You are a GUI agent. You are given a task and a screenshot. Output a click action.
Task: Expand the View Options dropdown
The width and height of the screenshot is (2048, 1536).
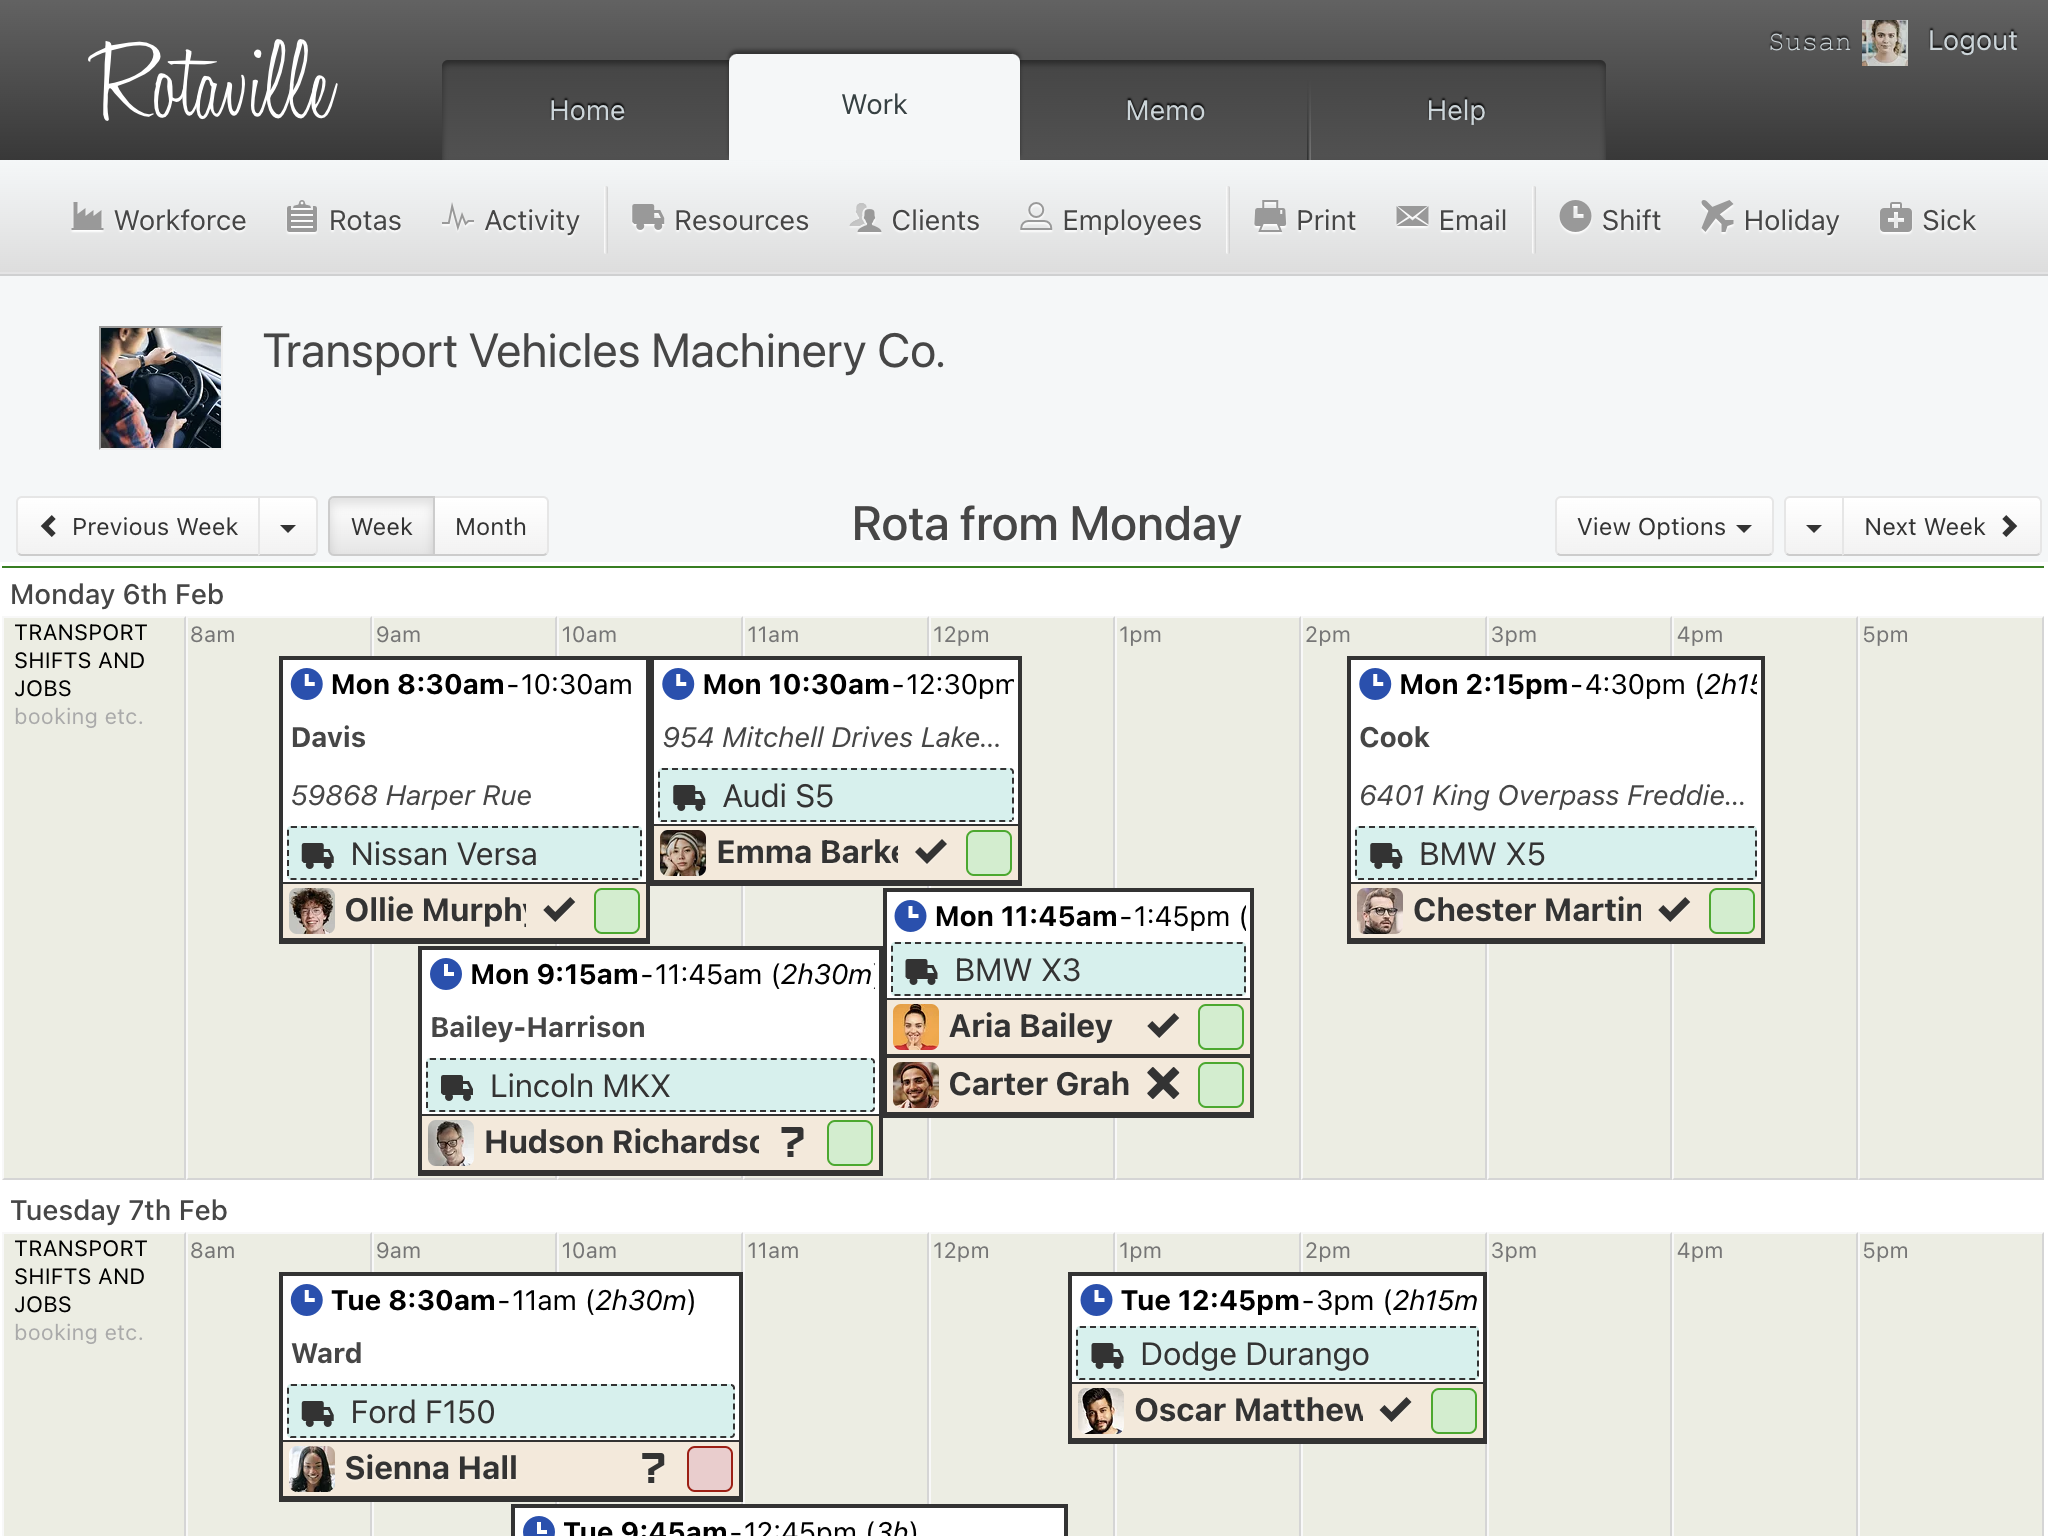(1664, 526)
